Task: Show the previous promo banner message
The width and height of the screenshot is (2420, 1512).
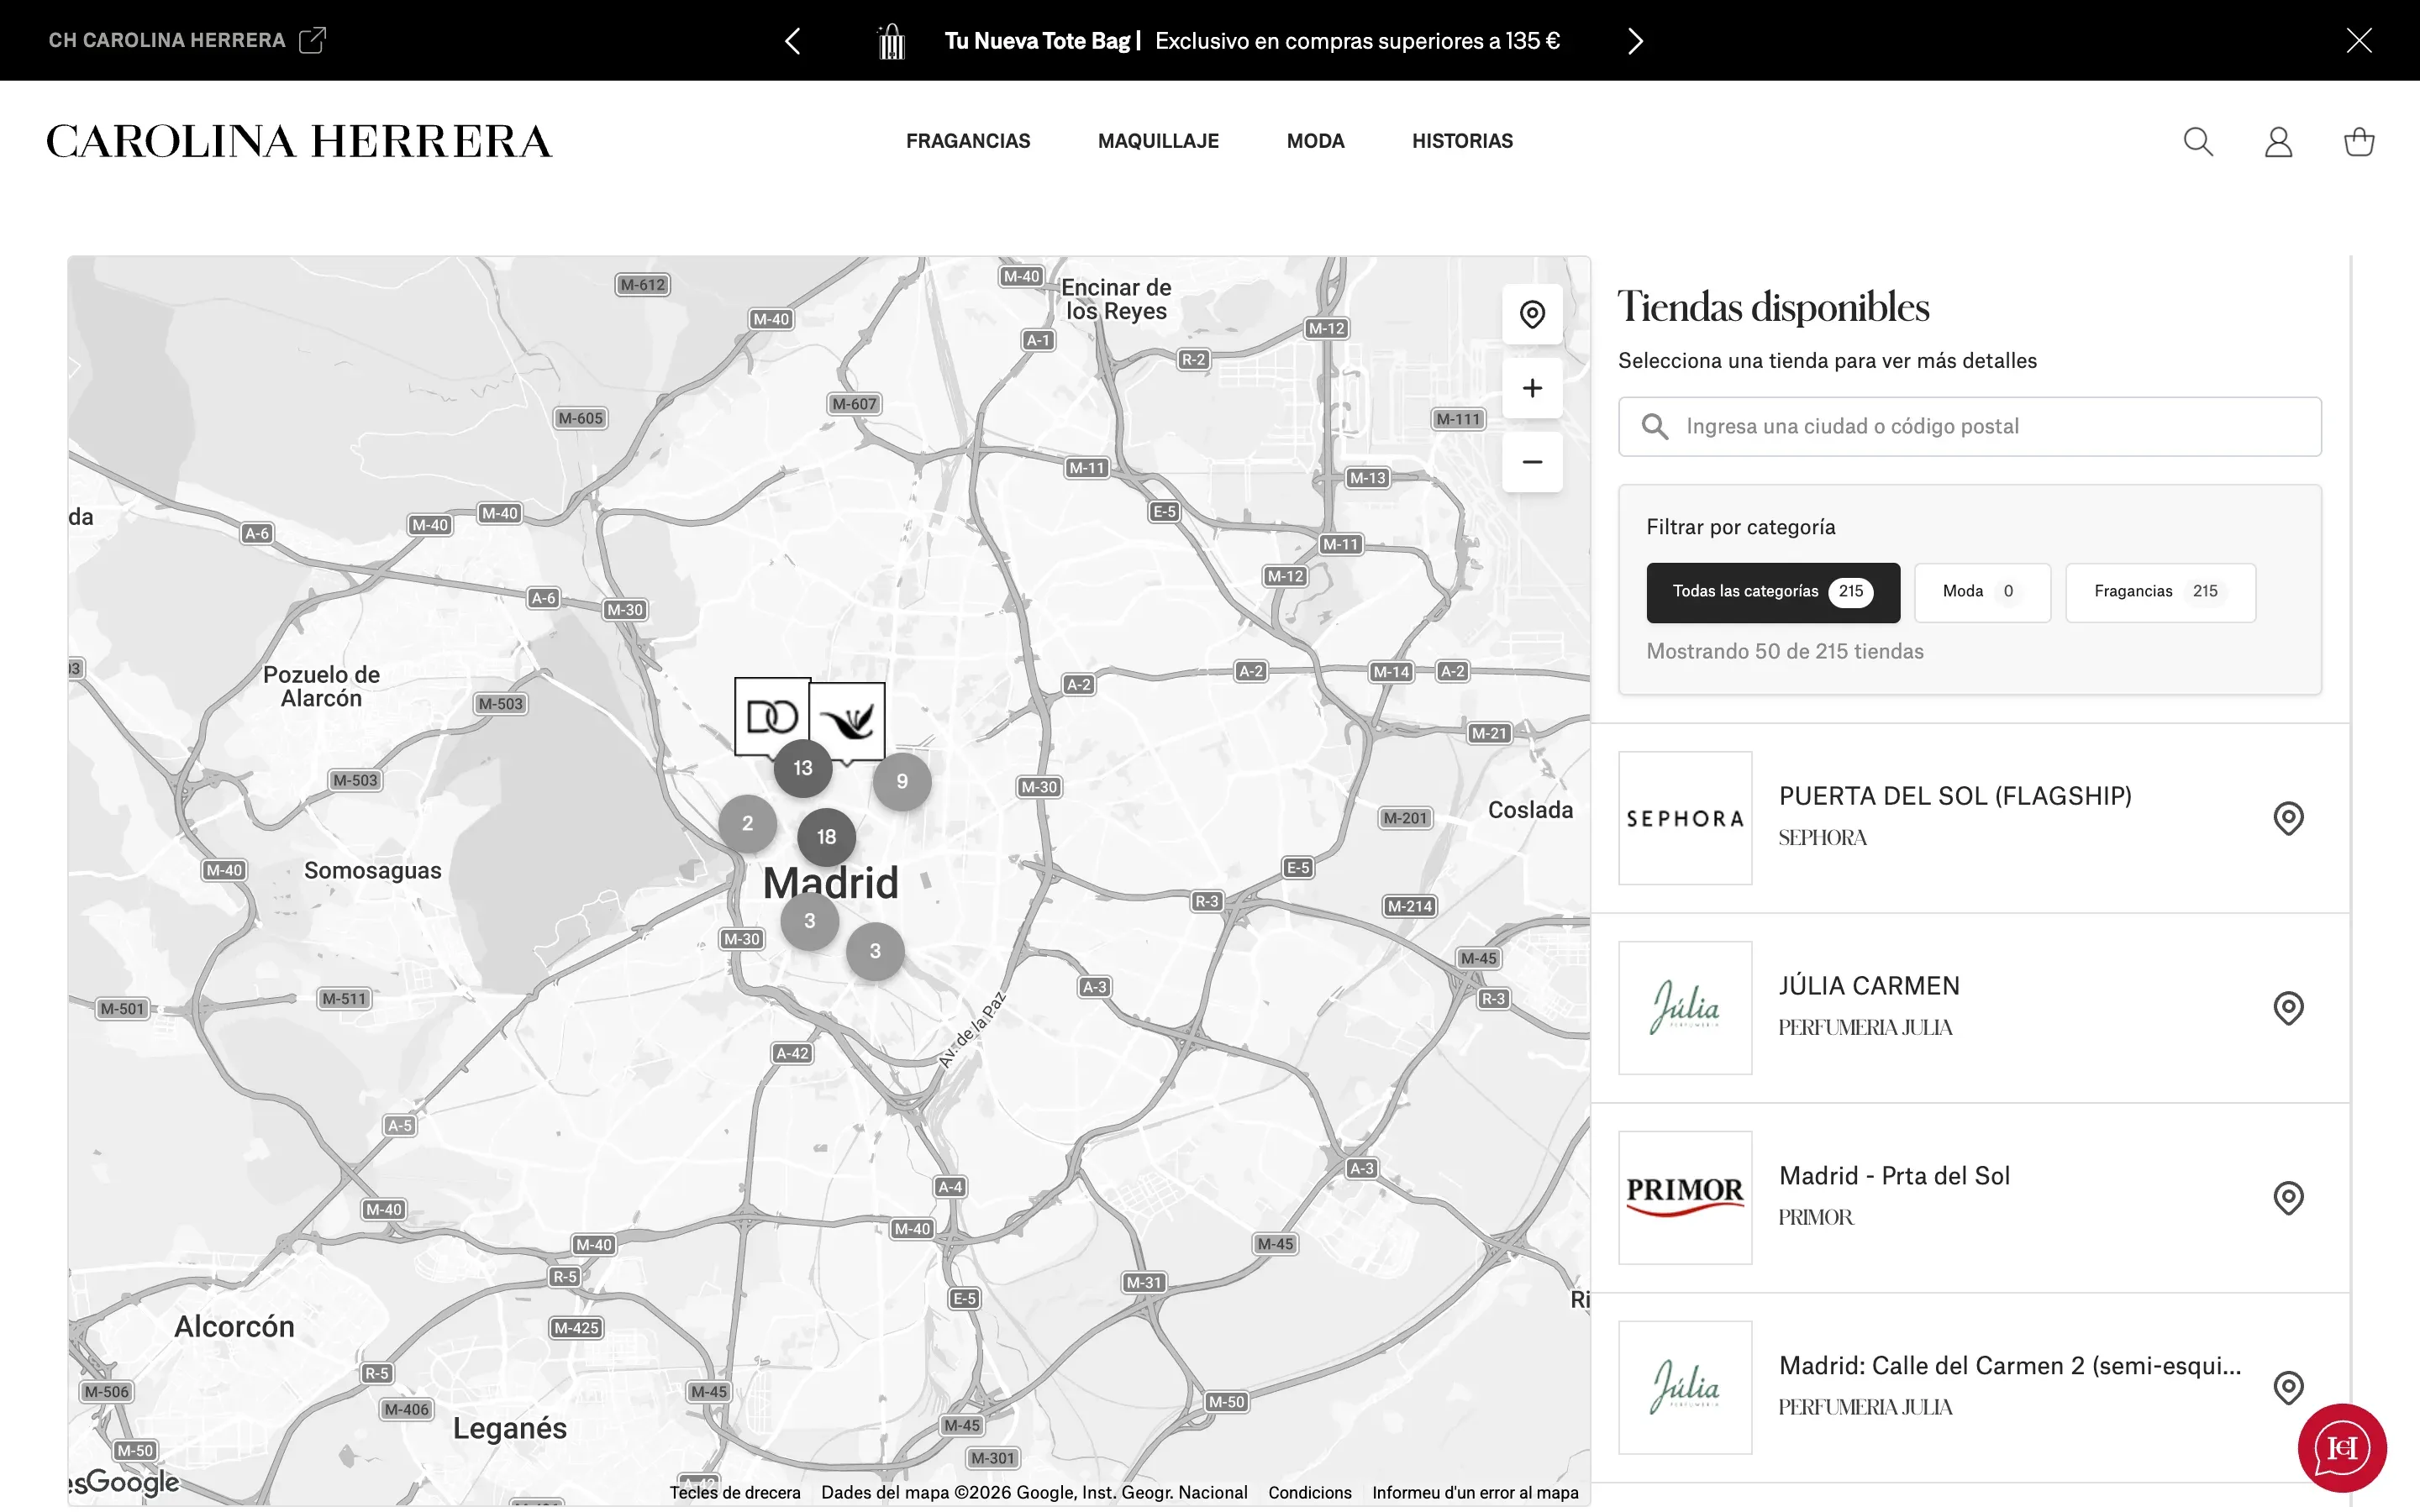Action: 793,41
